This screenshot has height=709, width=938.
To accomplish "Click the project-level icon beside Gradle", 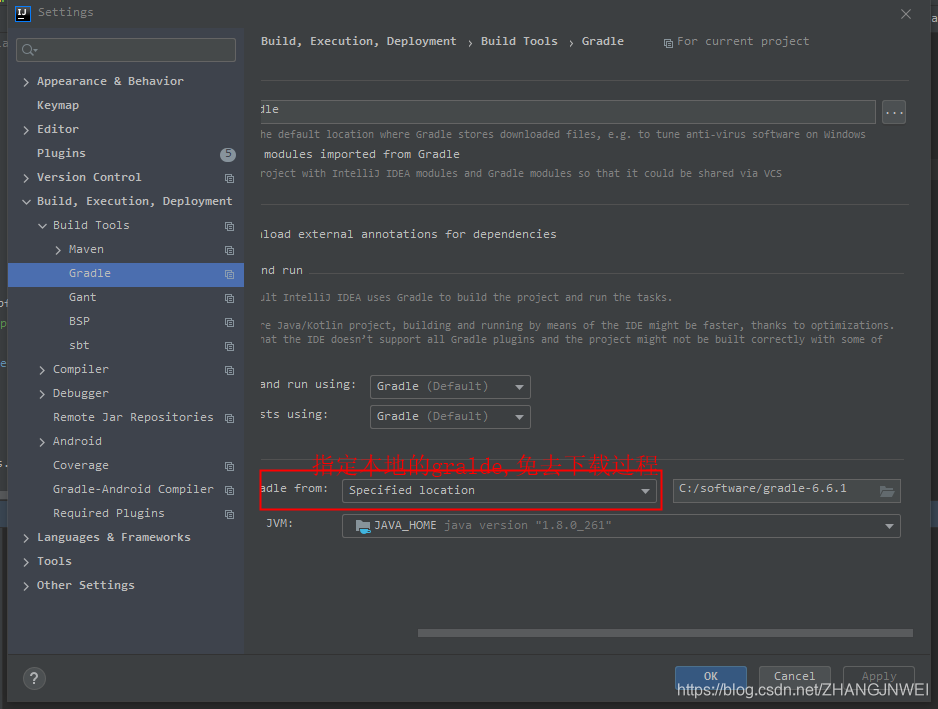I will pos(229,274).
